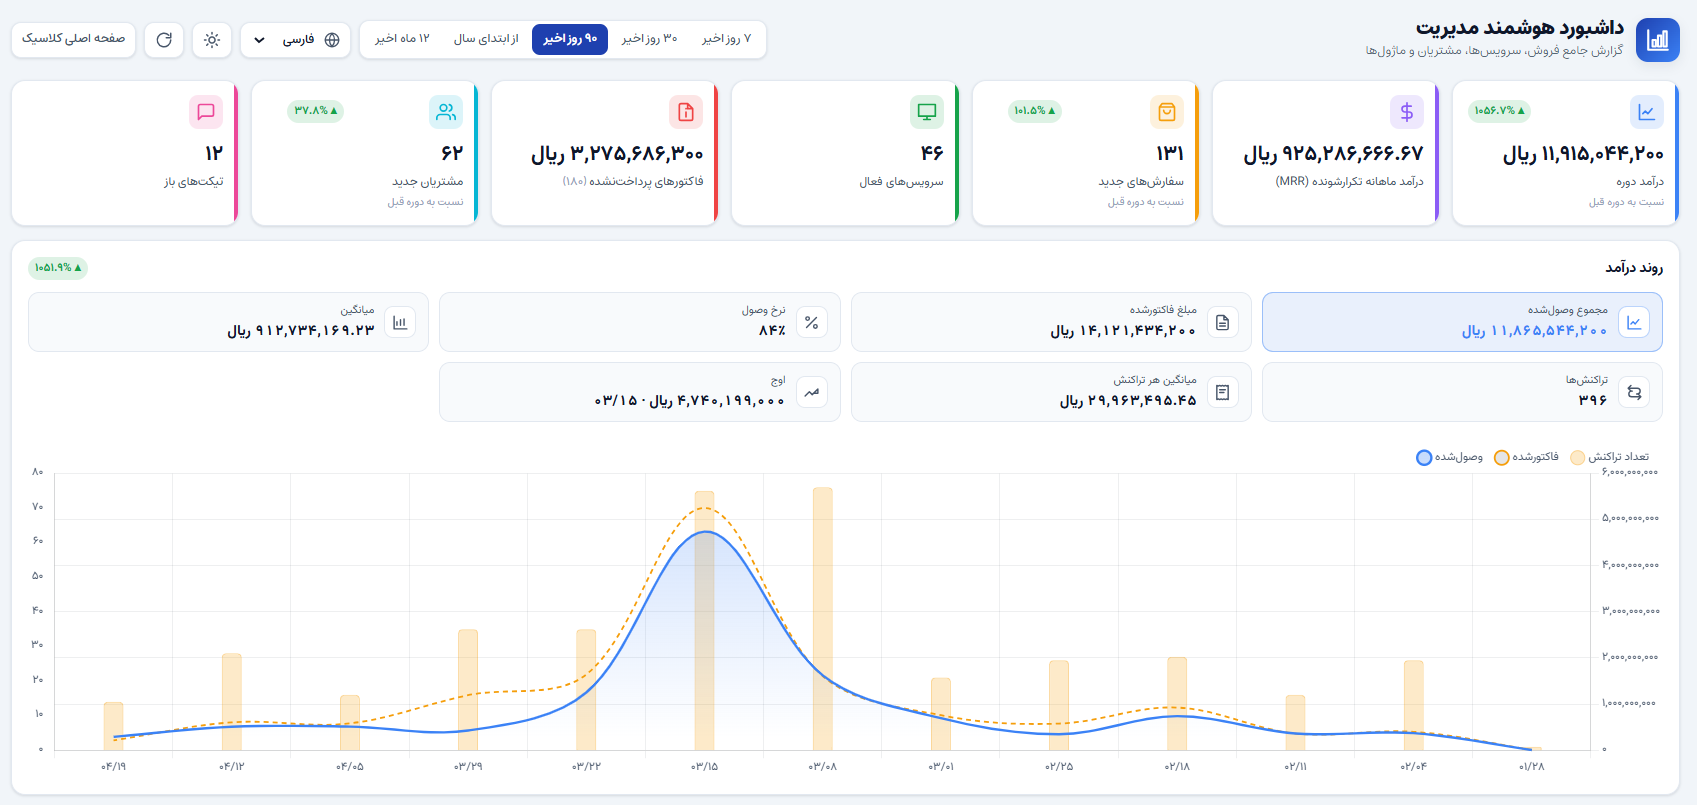Viewport: 1697px width, 805px height.
Task: Click the dashboard bar-chart logo icon
Action: click(1657, 40)
